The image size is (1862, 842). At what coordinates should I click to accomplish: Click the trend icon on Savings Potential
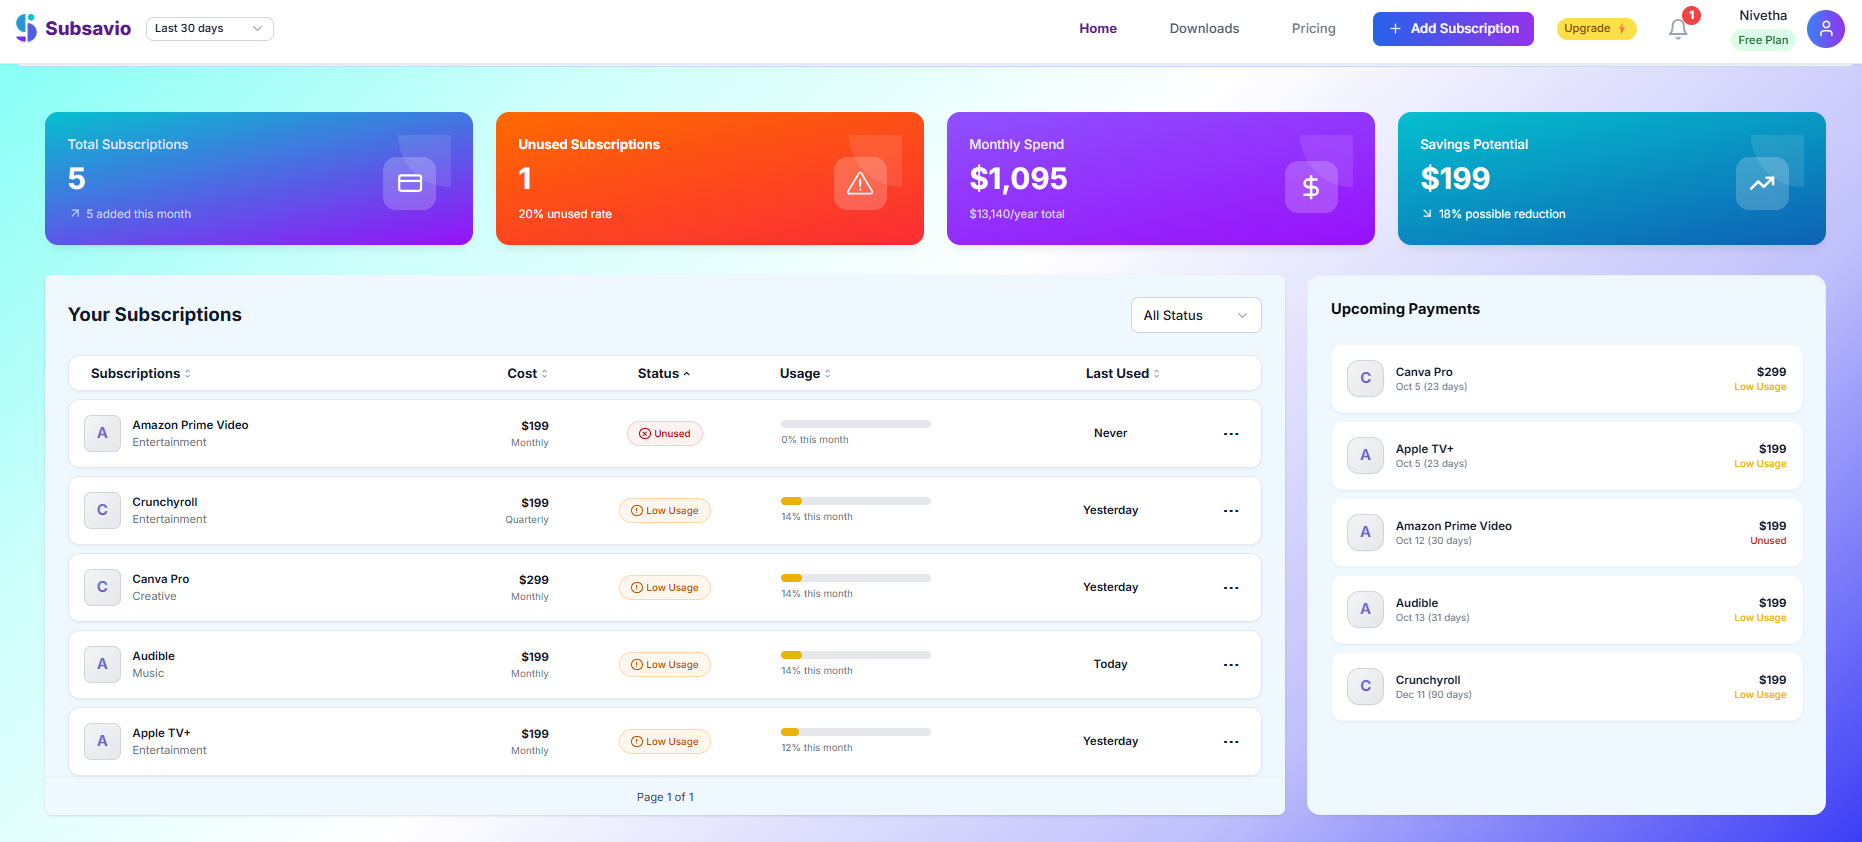click(1761, 183)
